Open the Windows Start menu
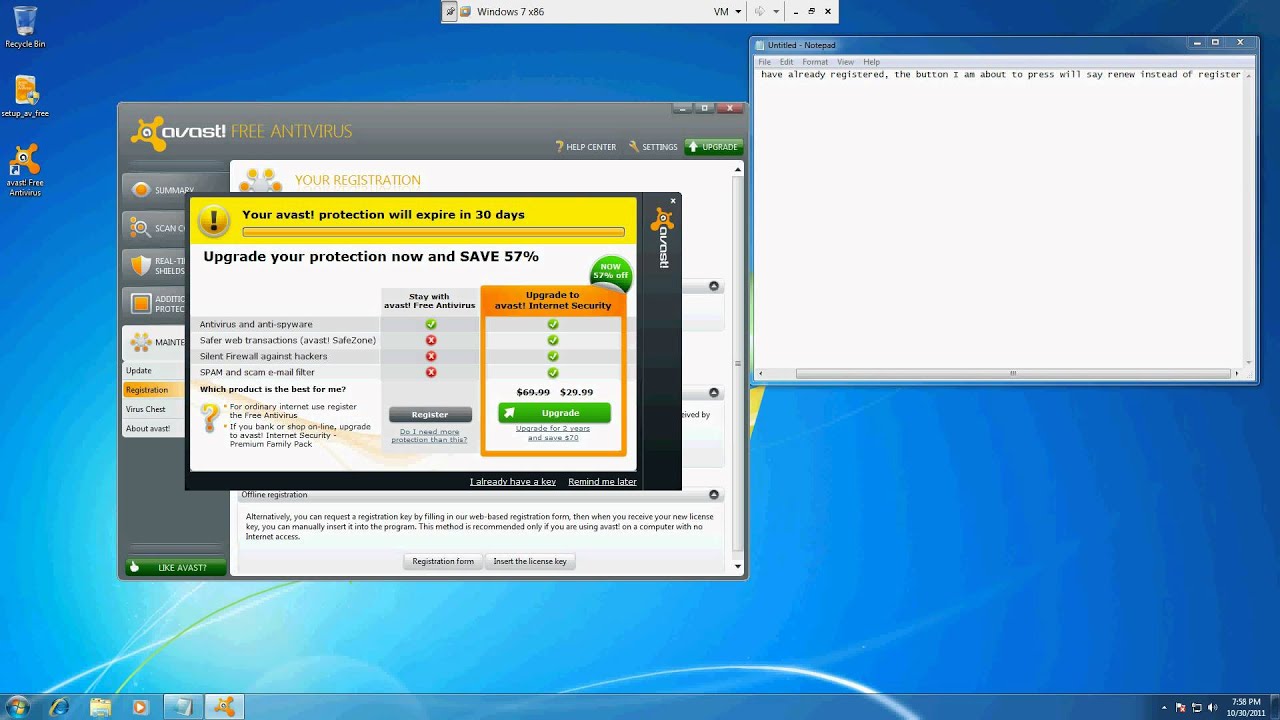This screenshot has width=1280, height=720. coord(18,706)
